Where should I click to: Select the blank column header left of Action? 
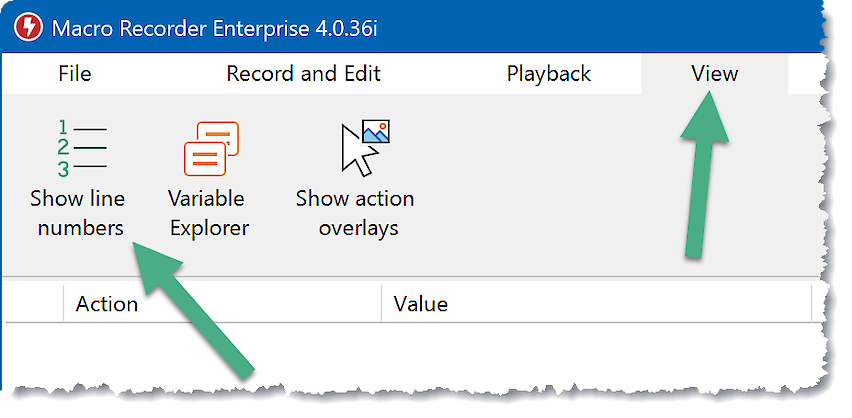(32, 304)
